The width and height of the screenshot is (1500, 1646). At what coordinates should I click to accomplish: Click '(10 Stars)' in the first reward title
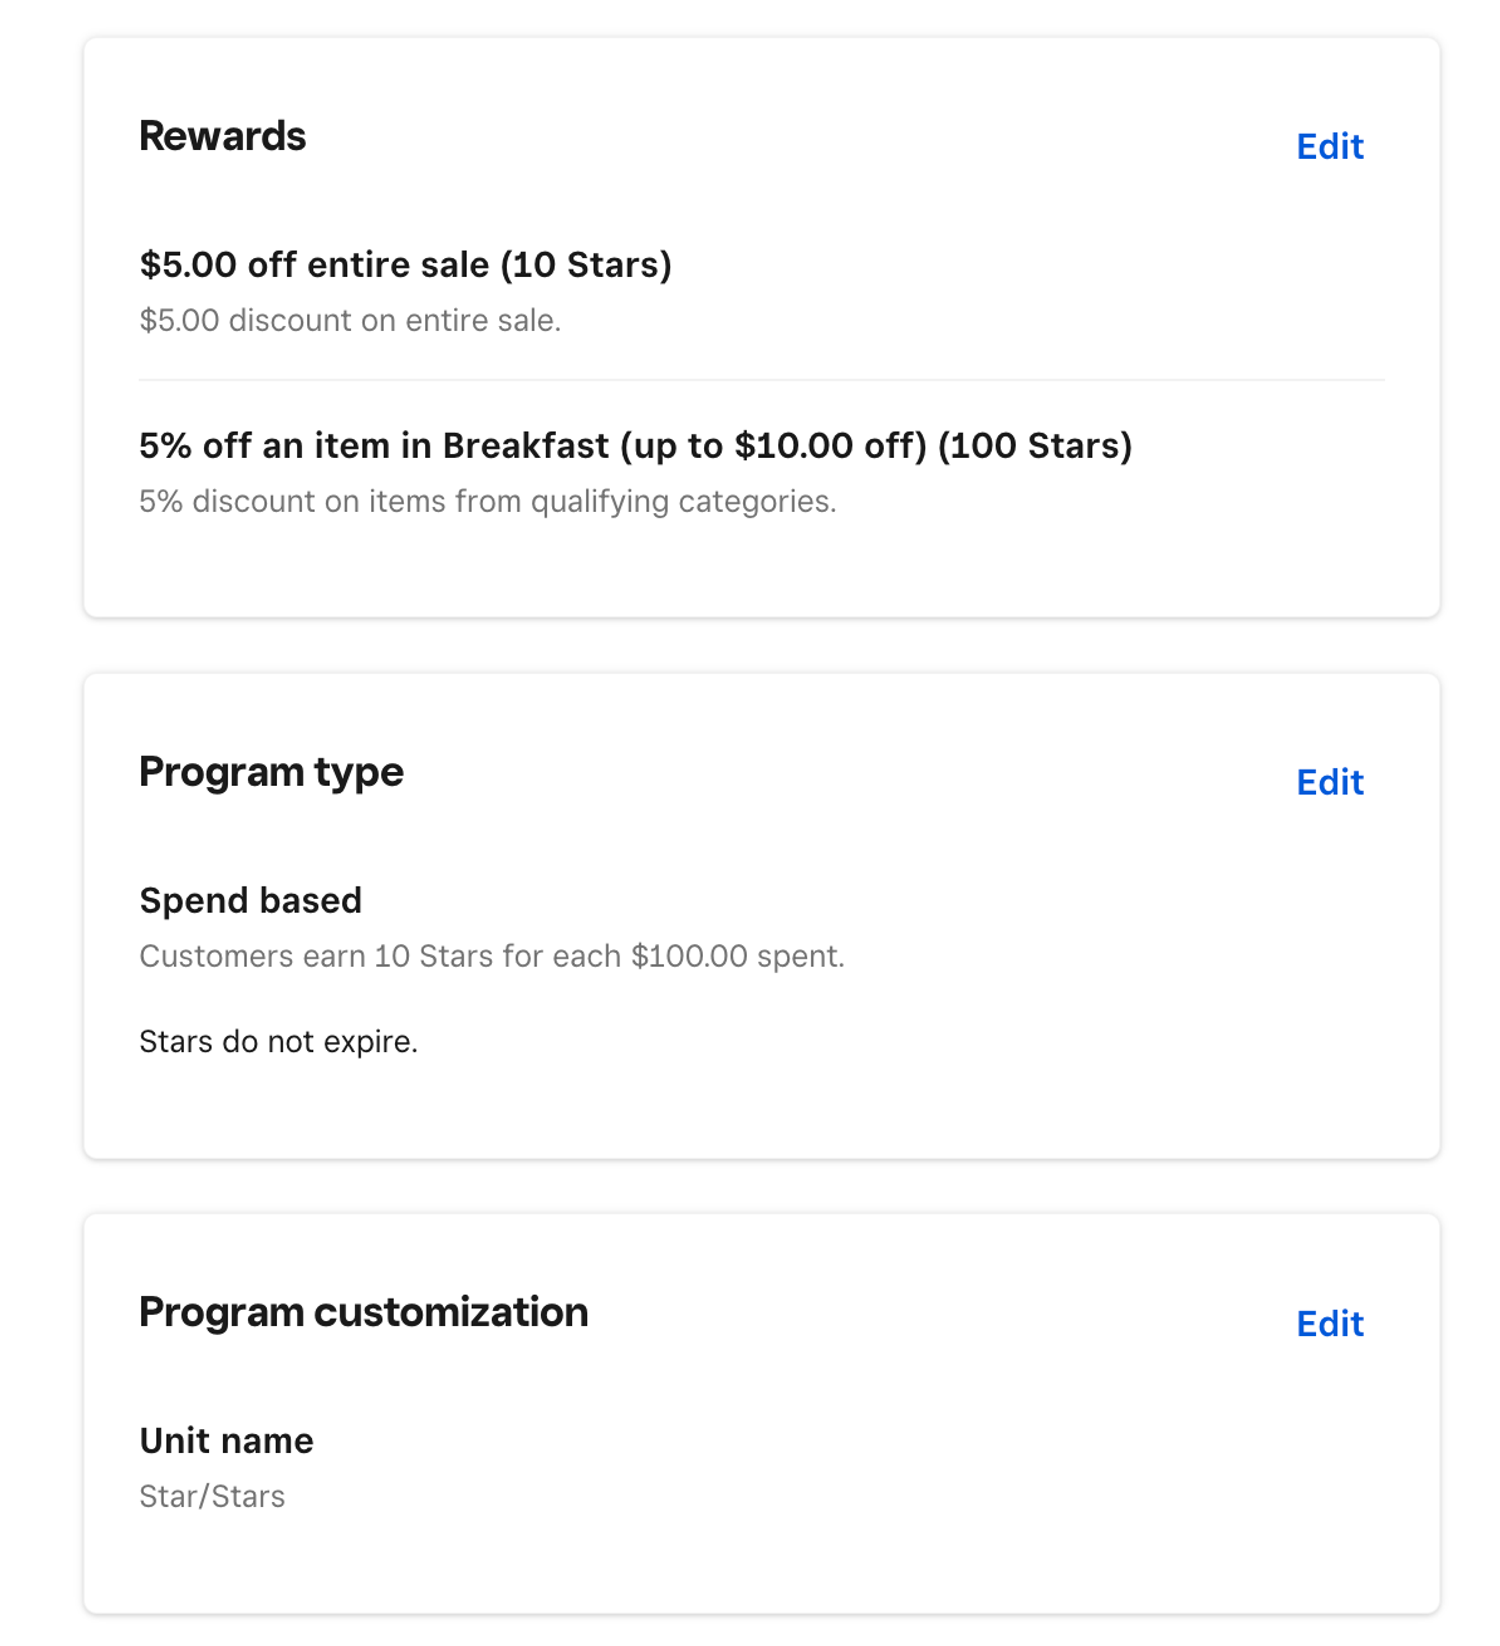586,265
